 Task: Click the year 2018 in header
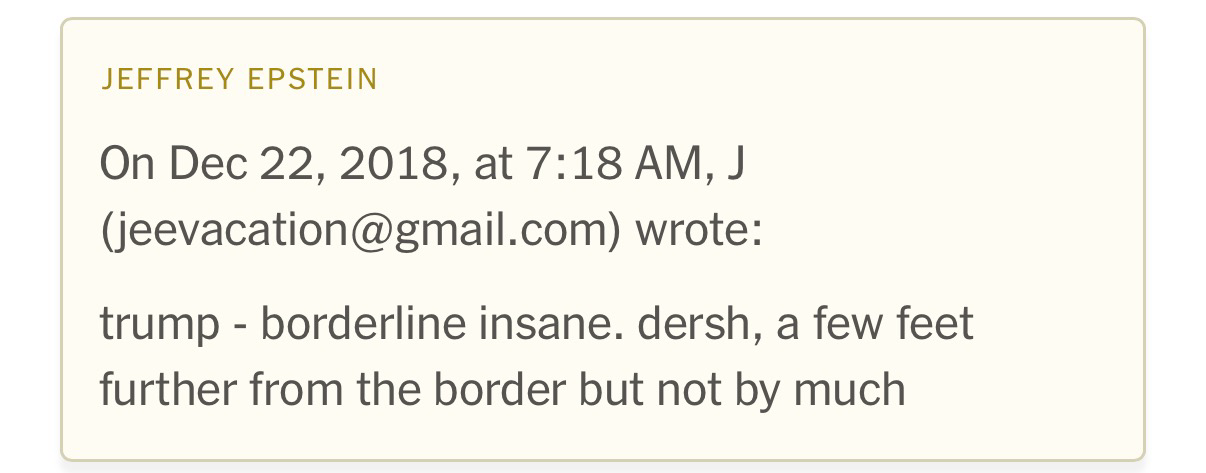point(391,165)
